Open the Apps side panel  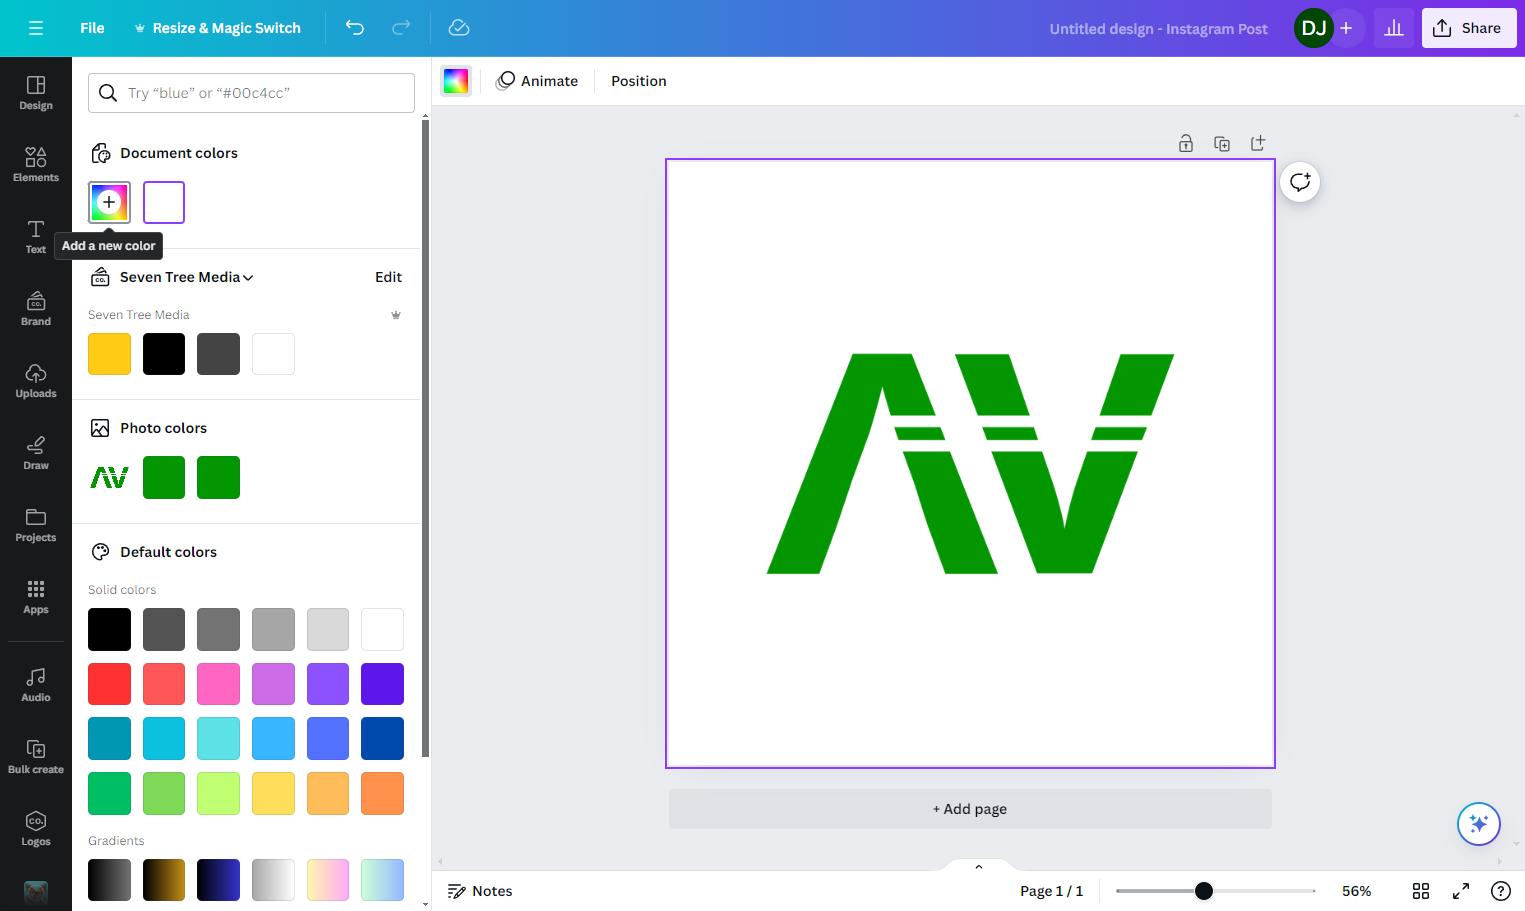[36, 597]
